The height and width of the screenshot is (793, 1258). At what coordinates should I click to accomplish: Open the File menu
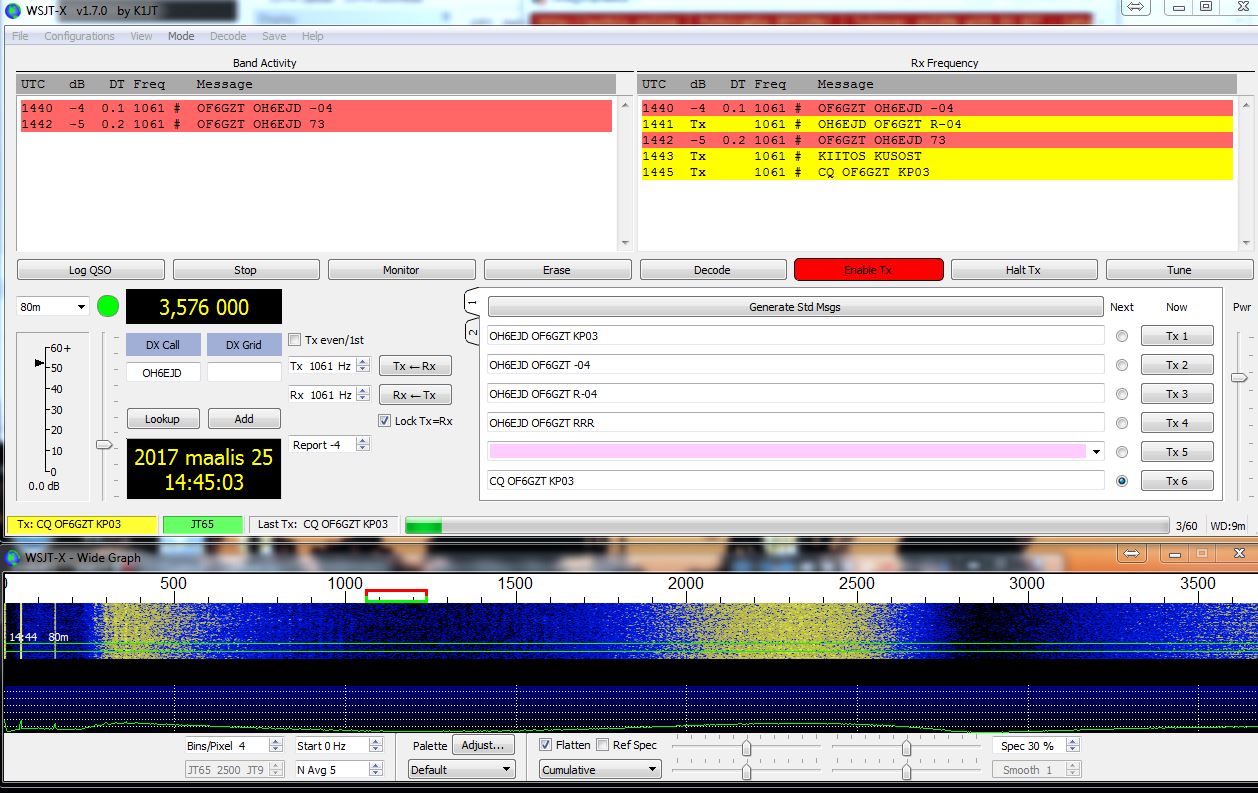click(20, 36)
